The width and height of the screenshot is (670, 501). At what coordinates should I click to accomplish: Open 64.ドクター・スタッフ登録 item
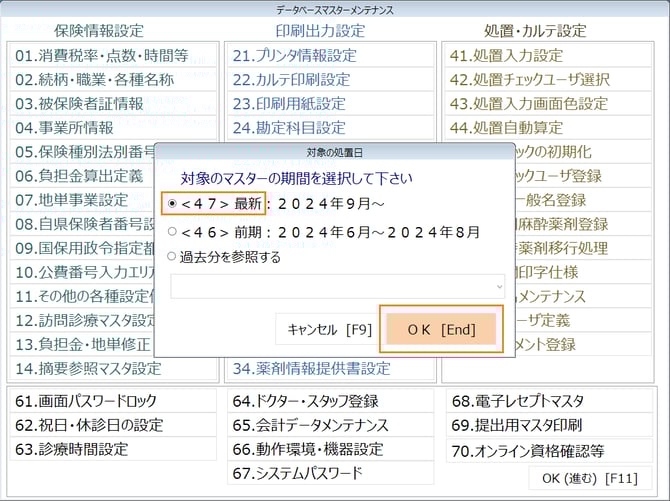[305, 401]
